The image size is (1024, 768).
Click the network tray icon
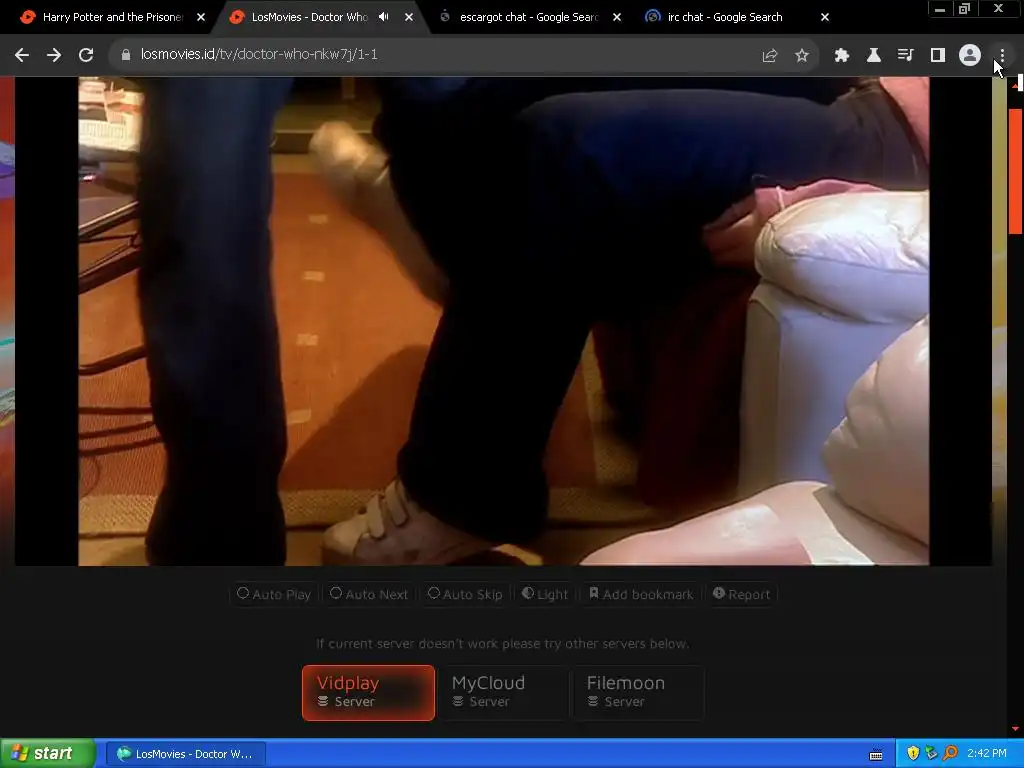(931, 754)
